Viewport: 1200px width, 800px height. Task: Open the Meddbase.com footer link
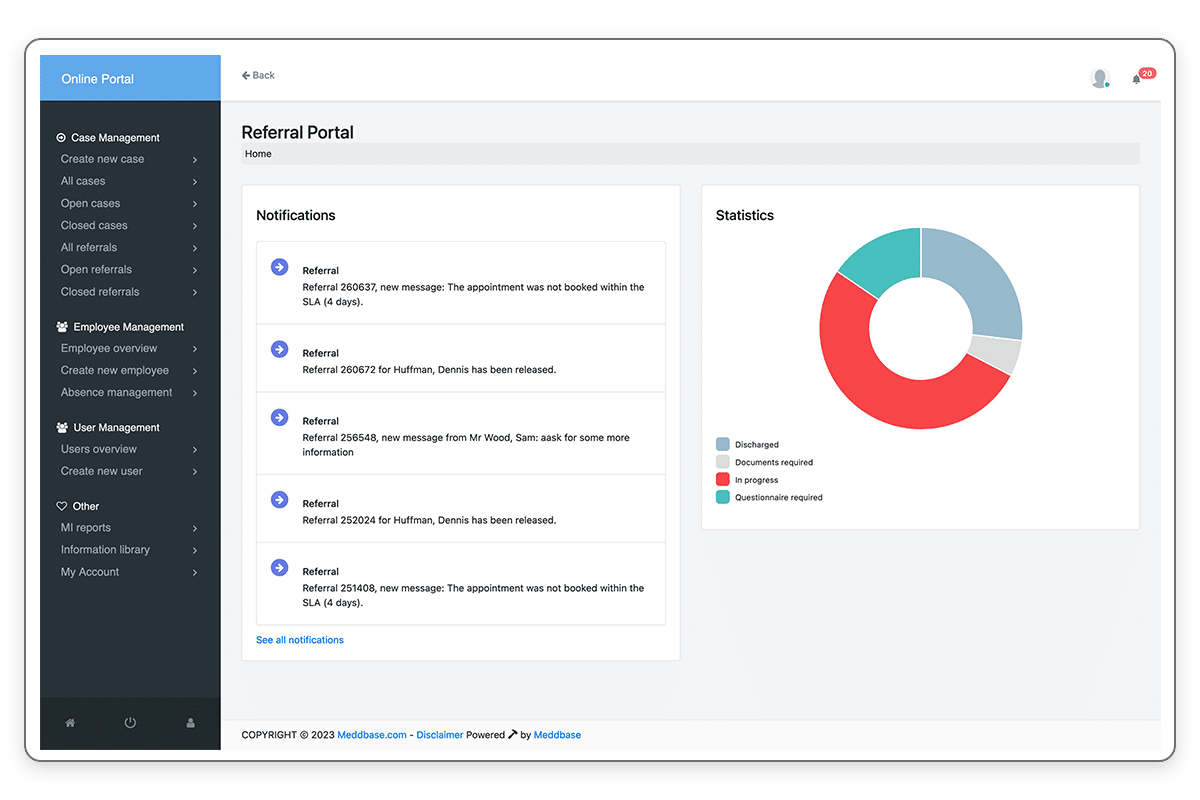click(372, 735)
